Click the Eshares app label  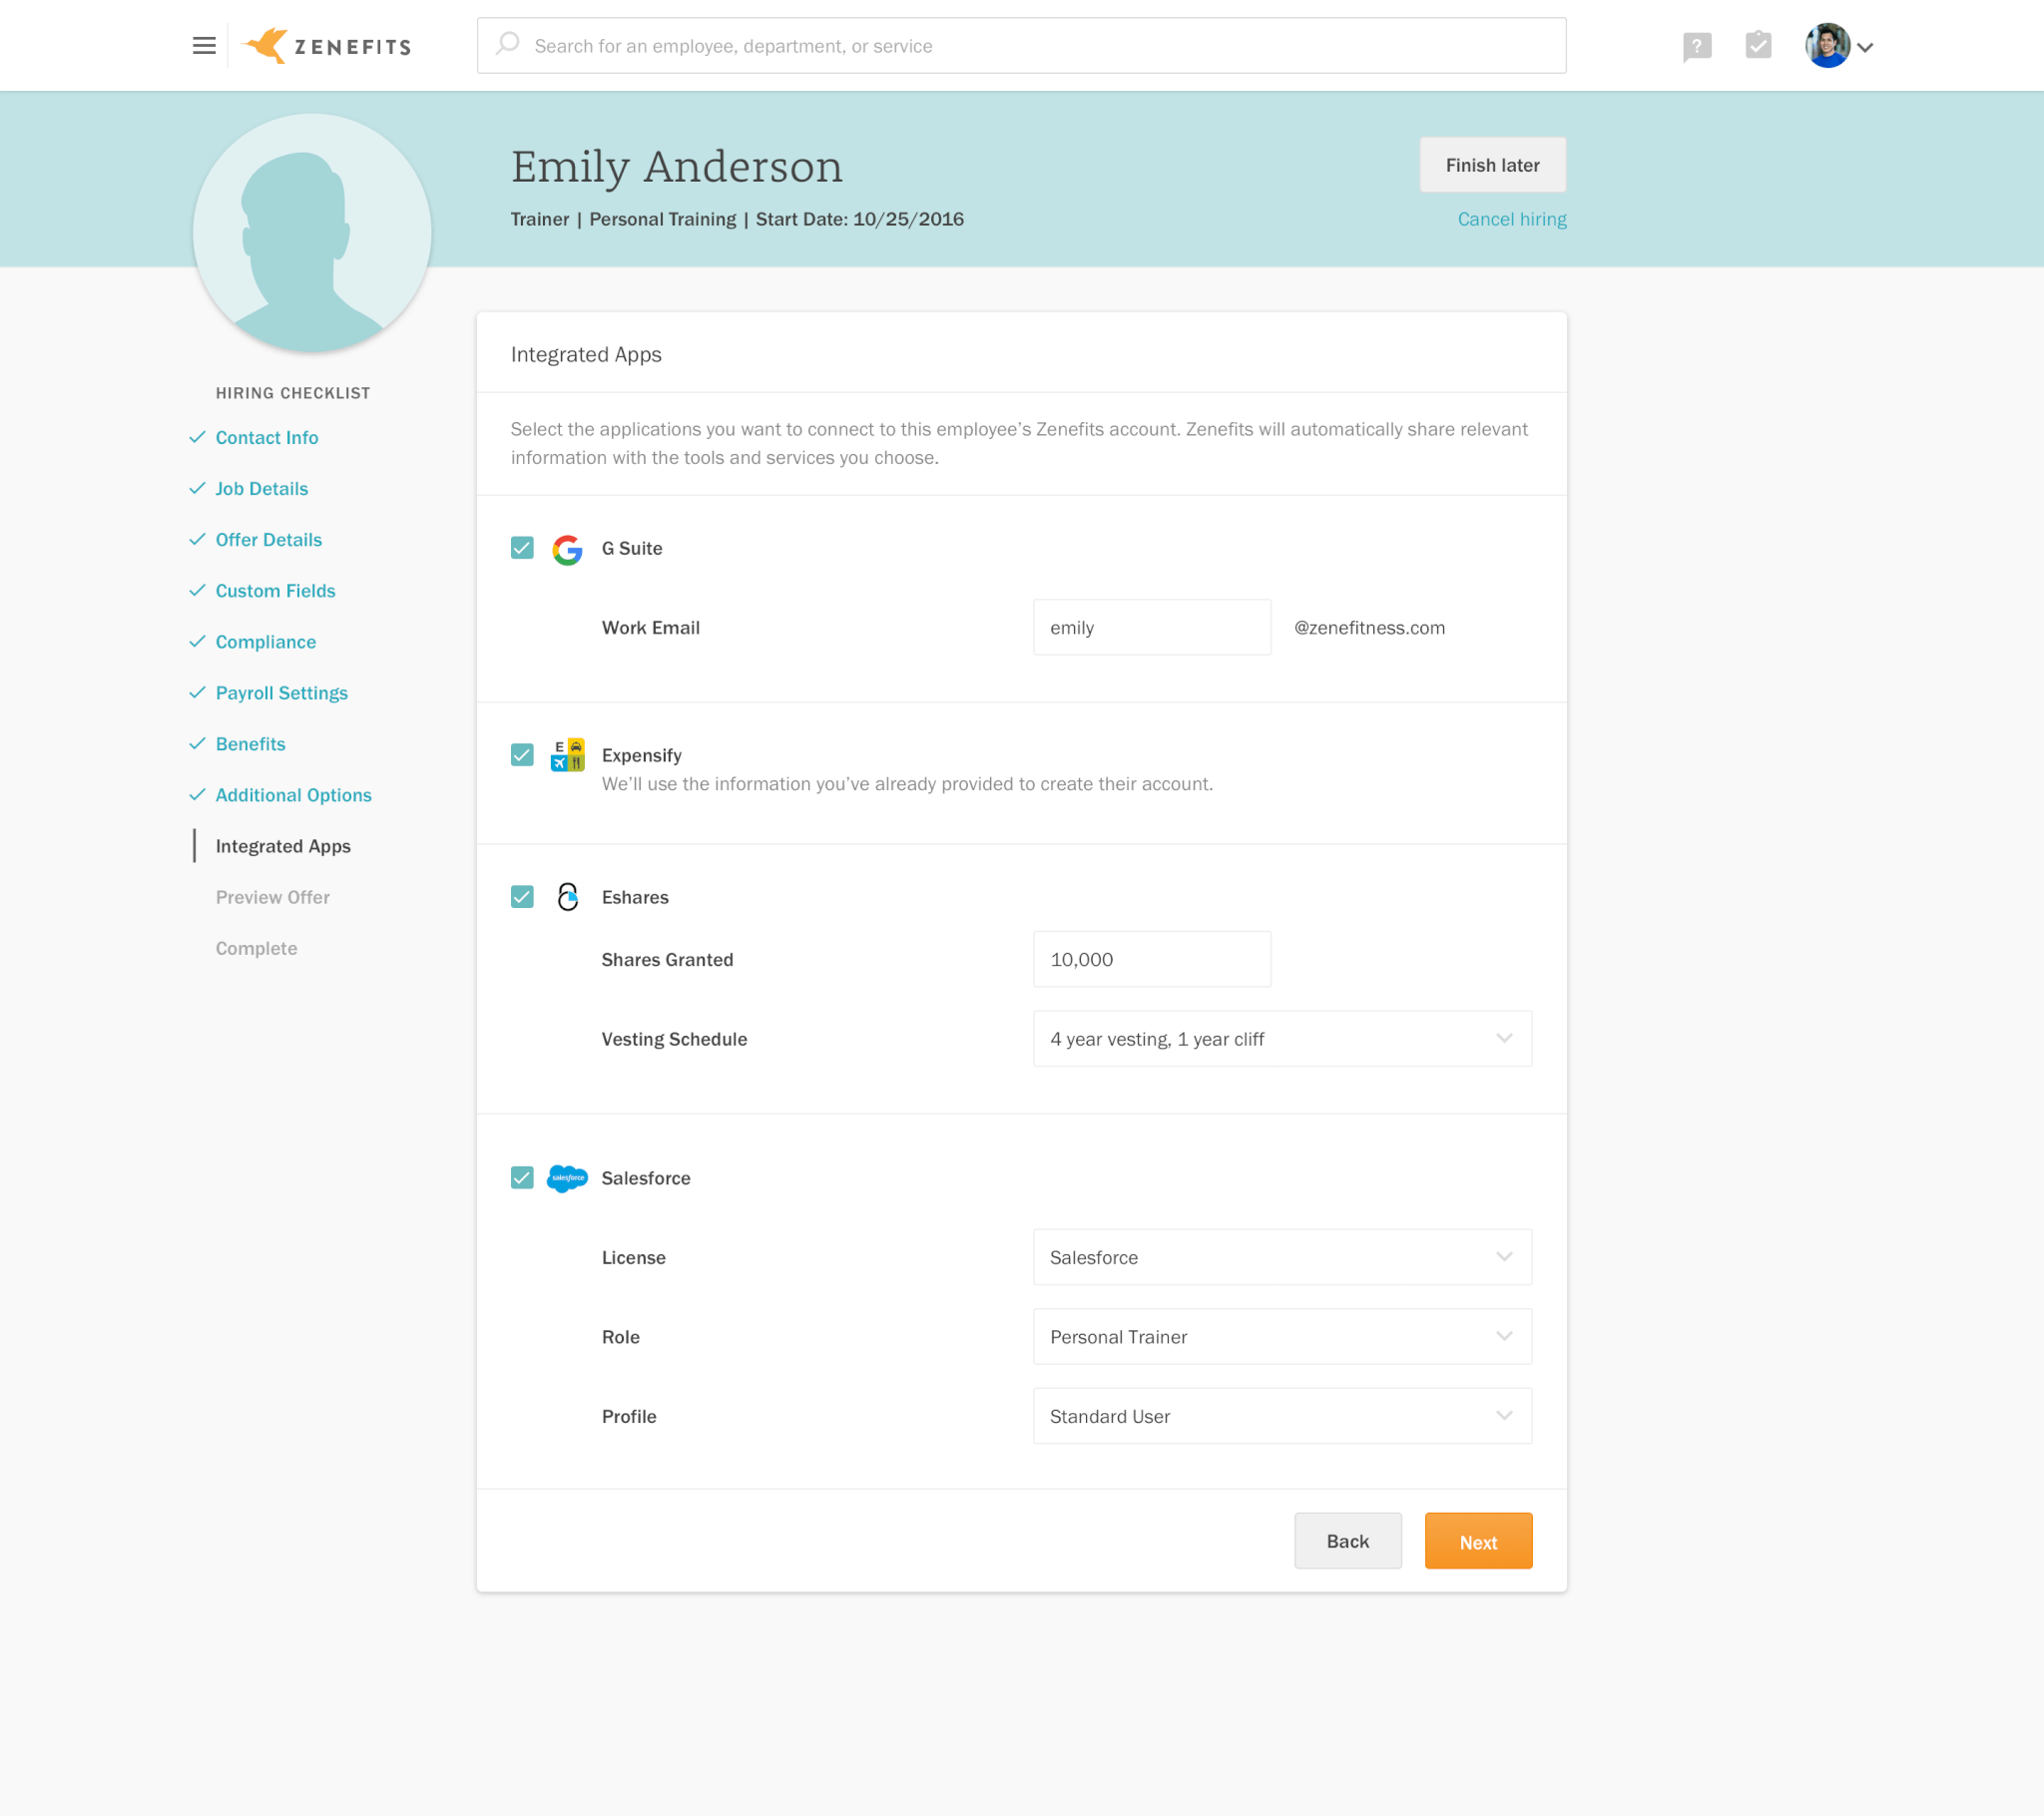(635, 897)
